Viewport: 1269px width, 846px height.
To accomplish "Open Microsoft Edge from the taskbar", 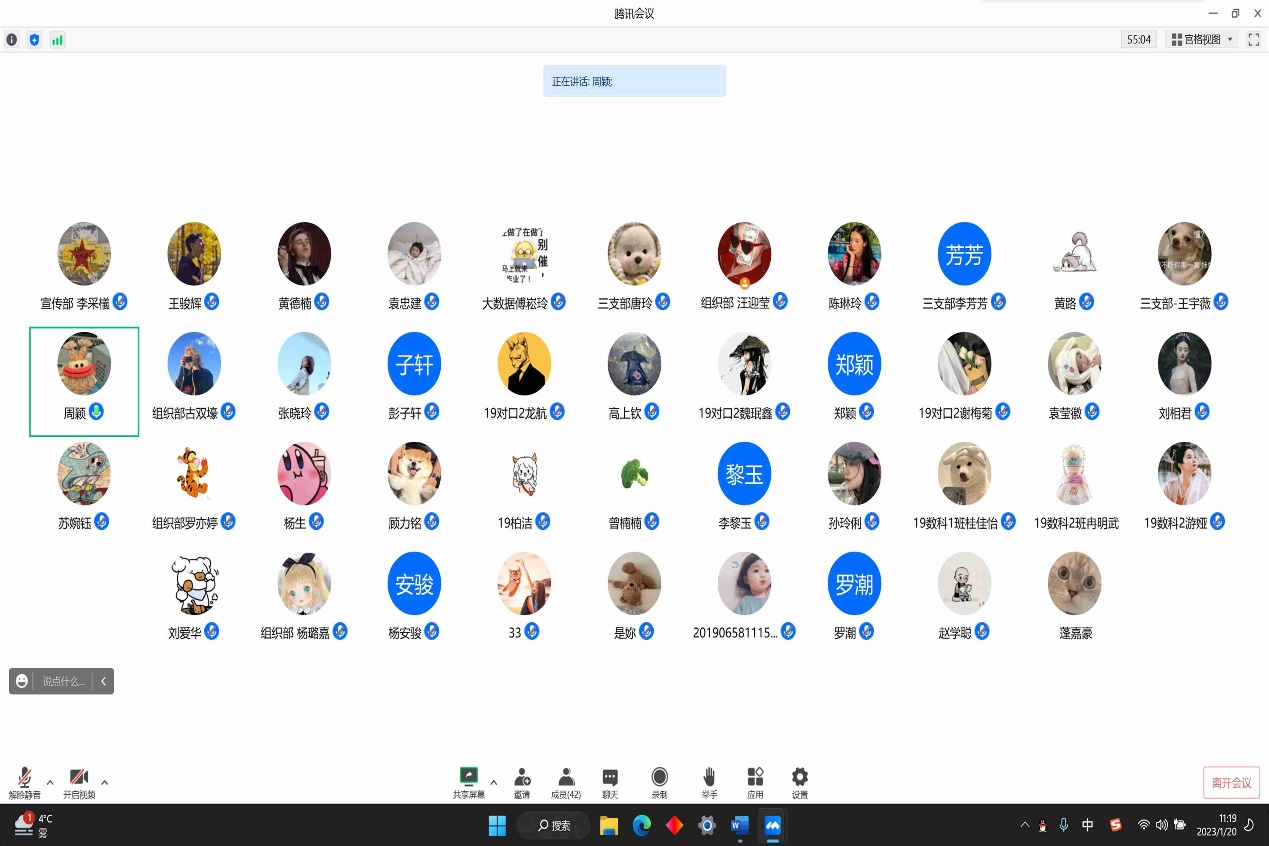I will tap(642, 825).
